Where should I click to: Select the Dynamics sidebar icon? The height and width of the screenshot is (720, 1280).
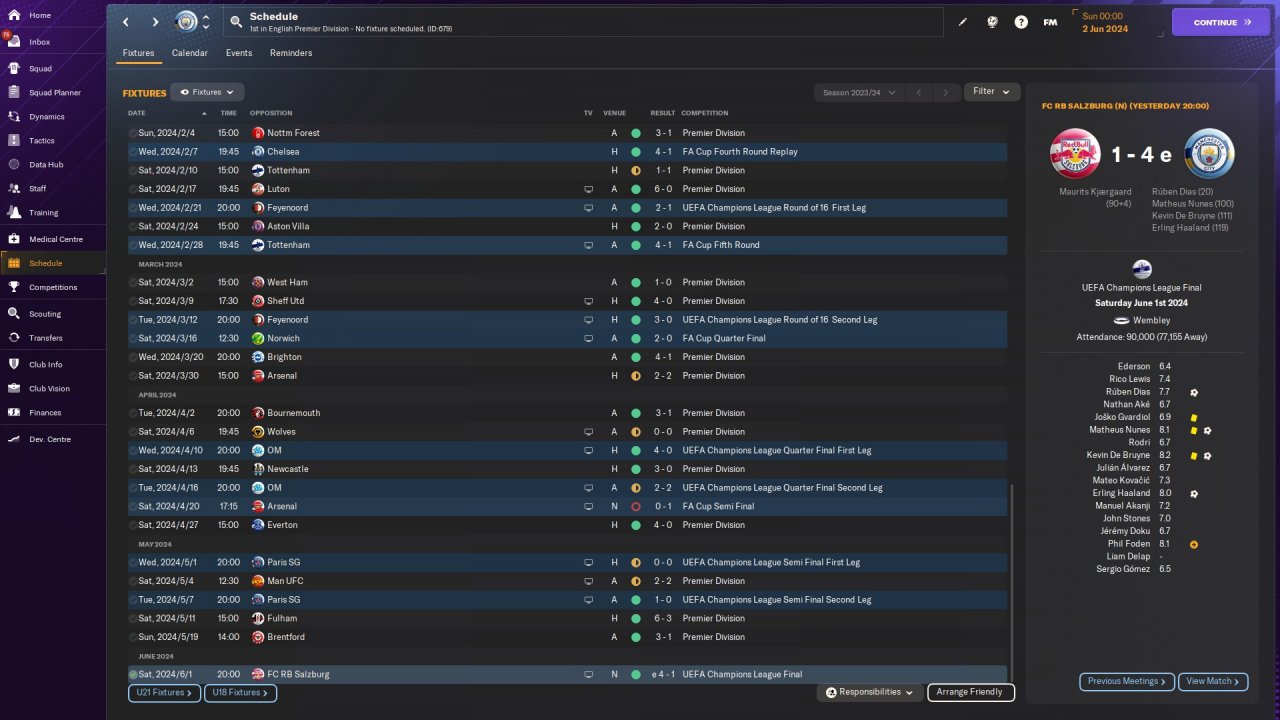pos(14,117)
